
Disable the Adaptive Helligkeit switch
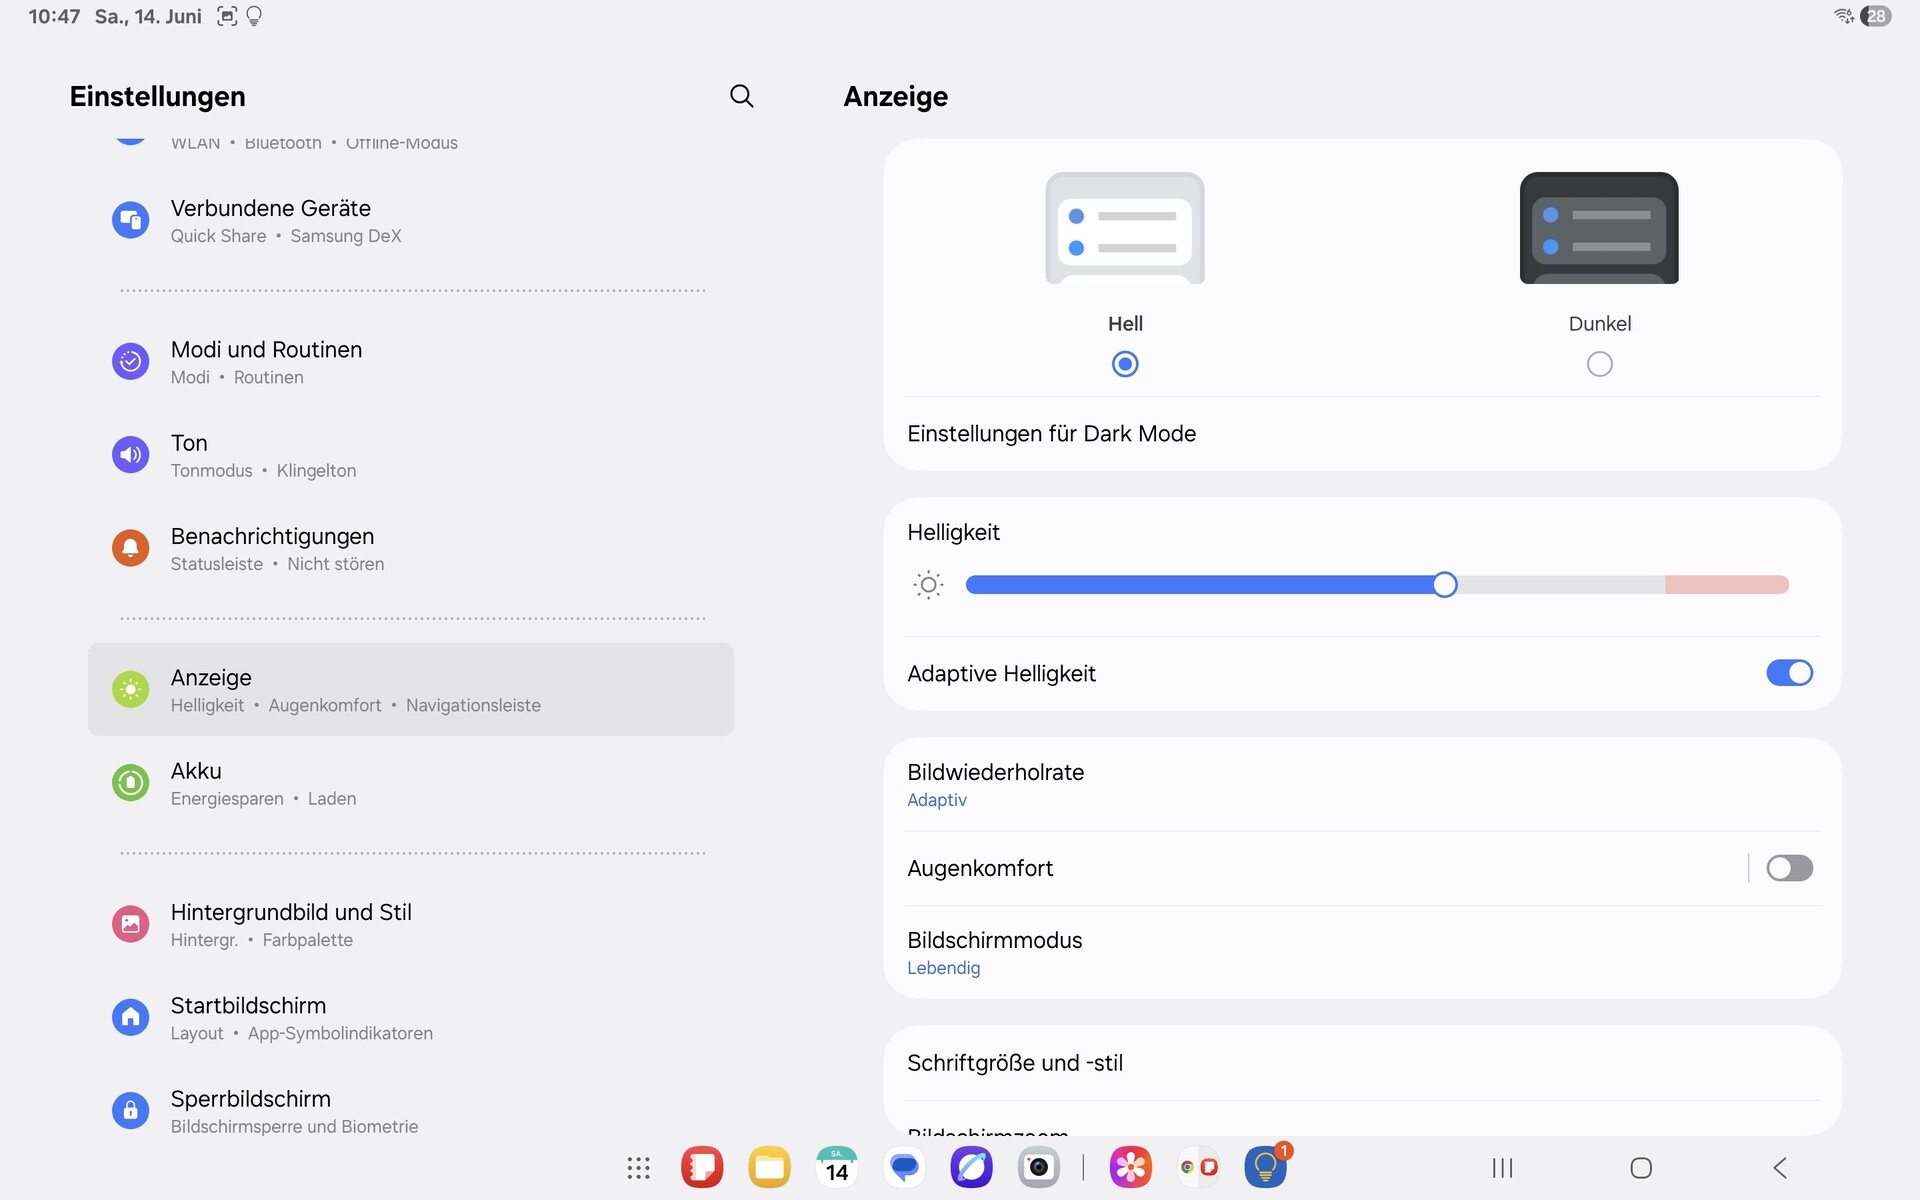click(x=1788, y=673)
